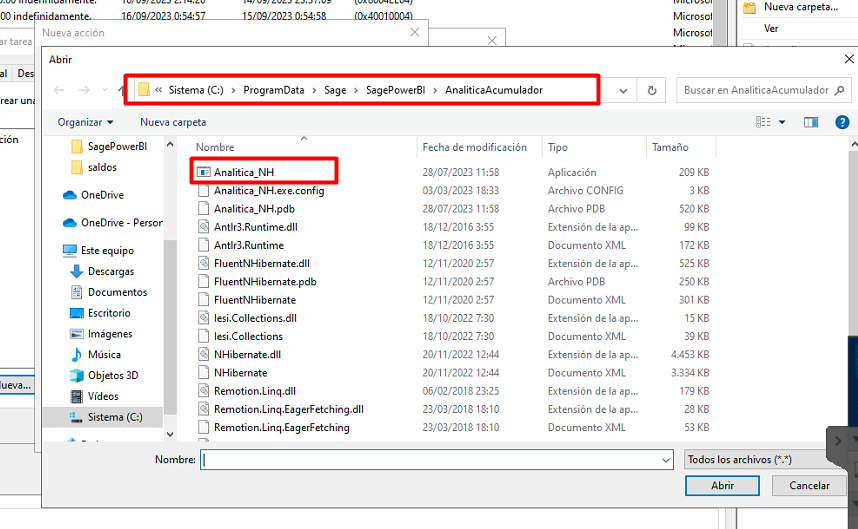
Task: Open Descargas folder in sidebar
Action: [102, 271]
